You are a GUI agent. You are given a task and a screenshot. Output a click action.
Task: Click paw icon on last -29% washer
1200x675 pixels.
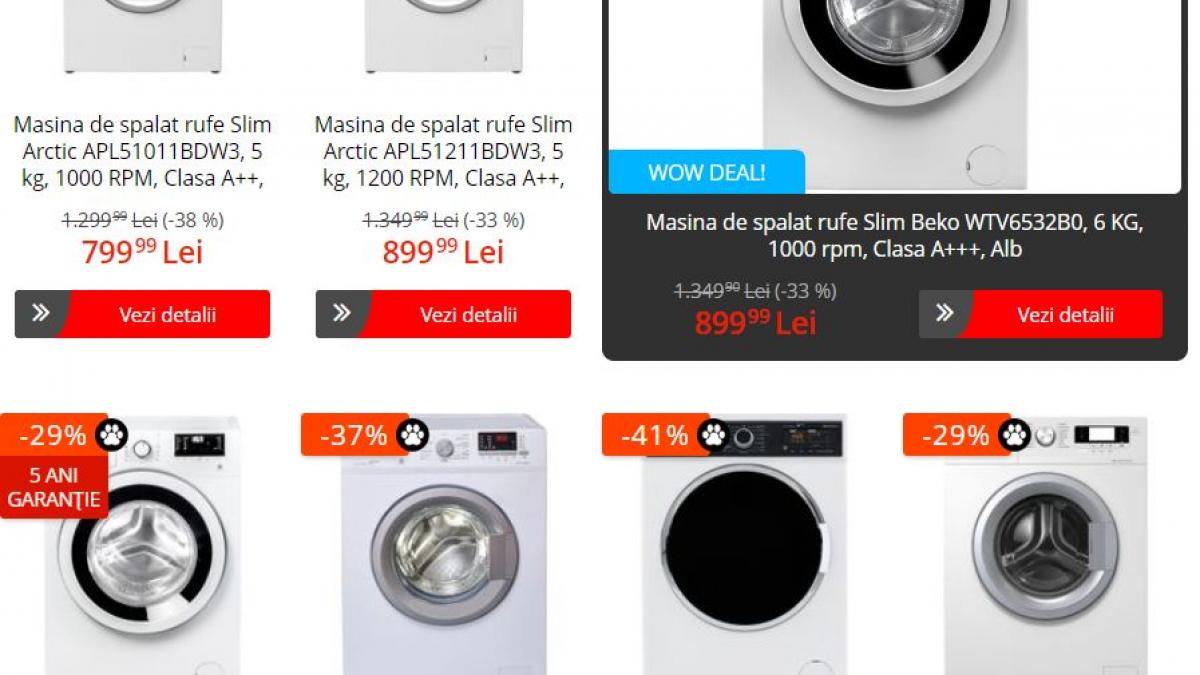pyautogui.click(x=1015, y=435)
